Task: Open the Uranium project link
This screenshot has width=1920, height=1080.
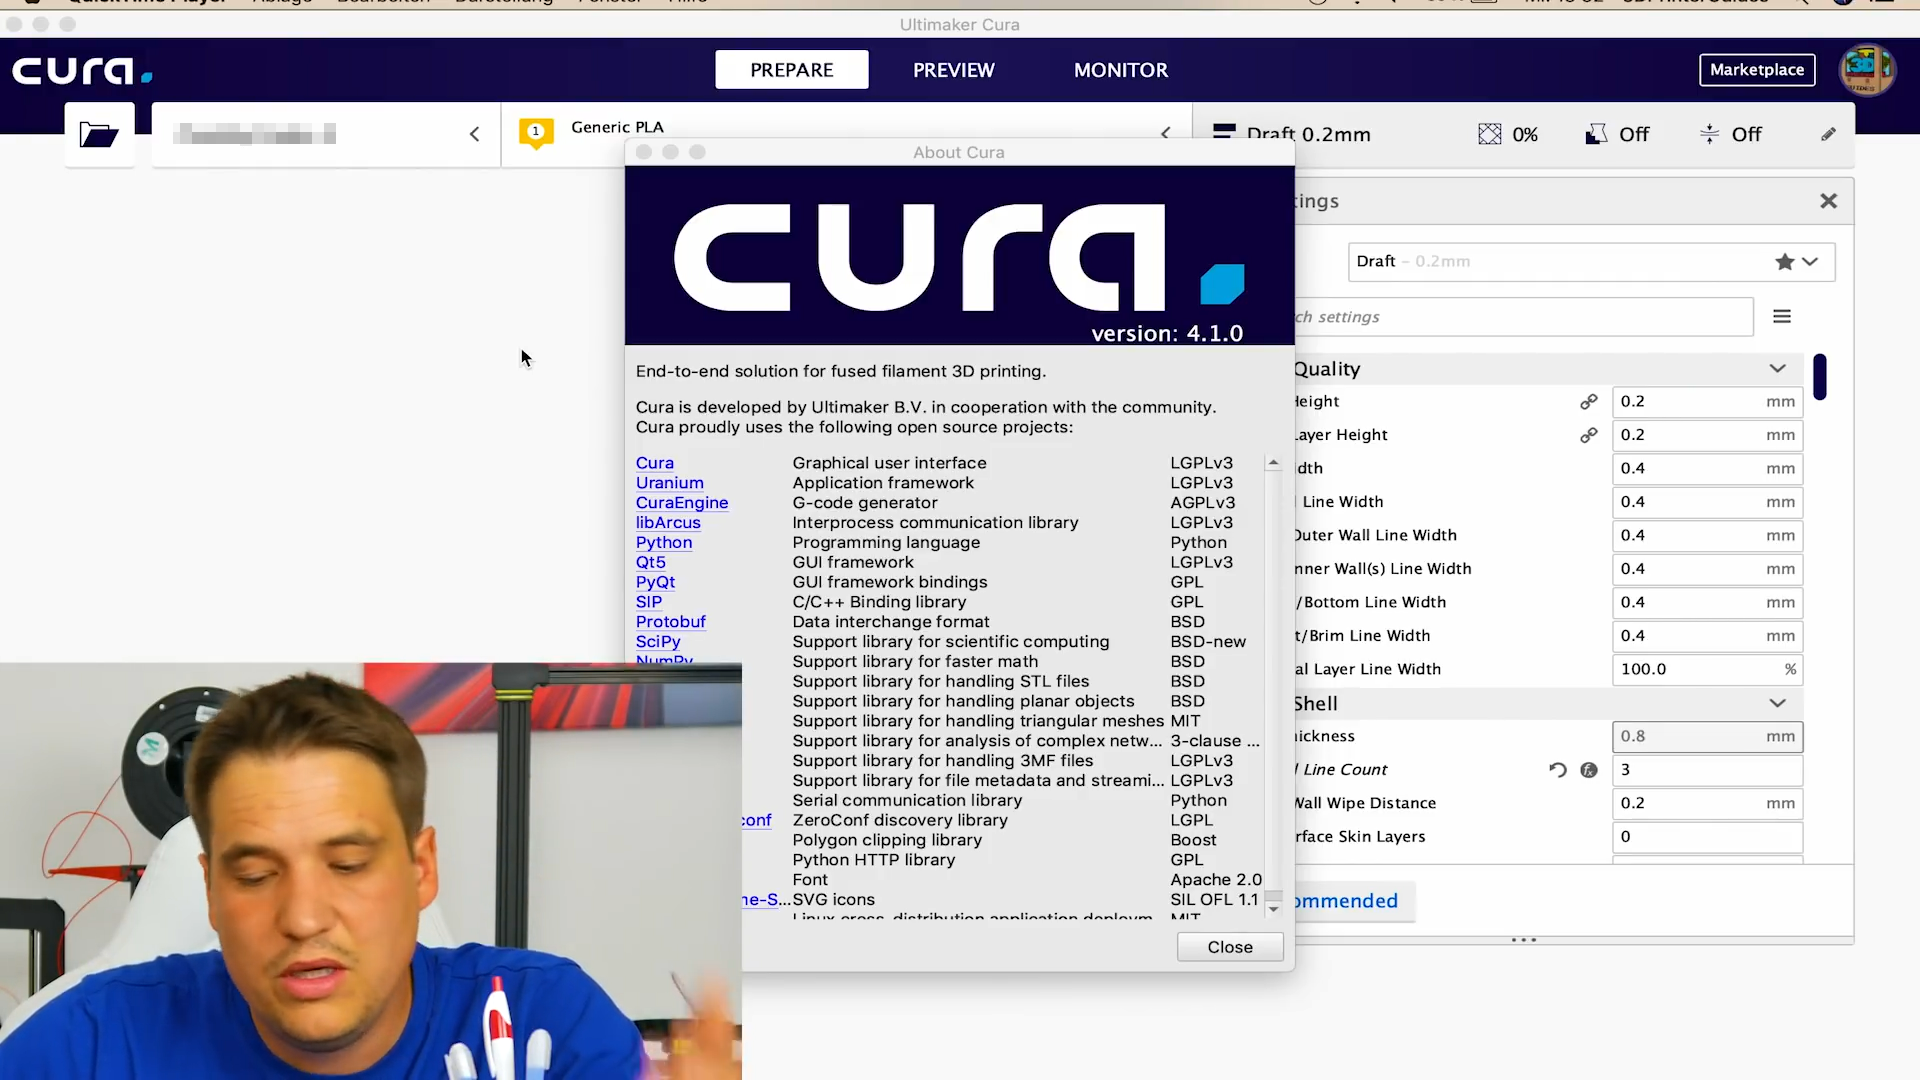Action: 670,483
